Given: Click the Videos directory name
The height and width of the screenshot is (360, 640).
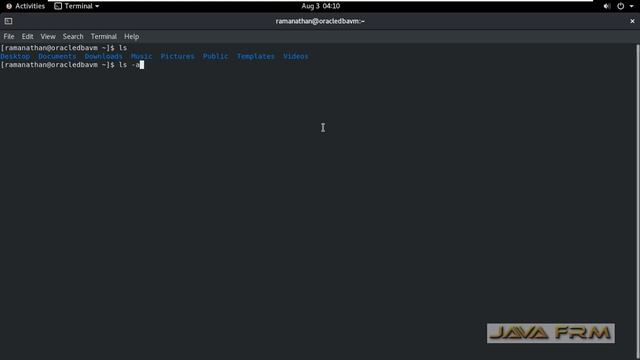Looking at the screenshot, I should 296,56.
